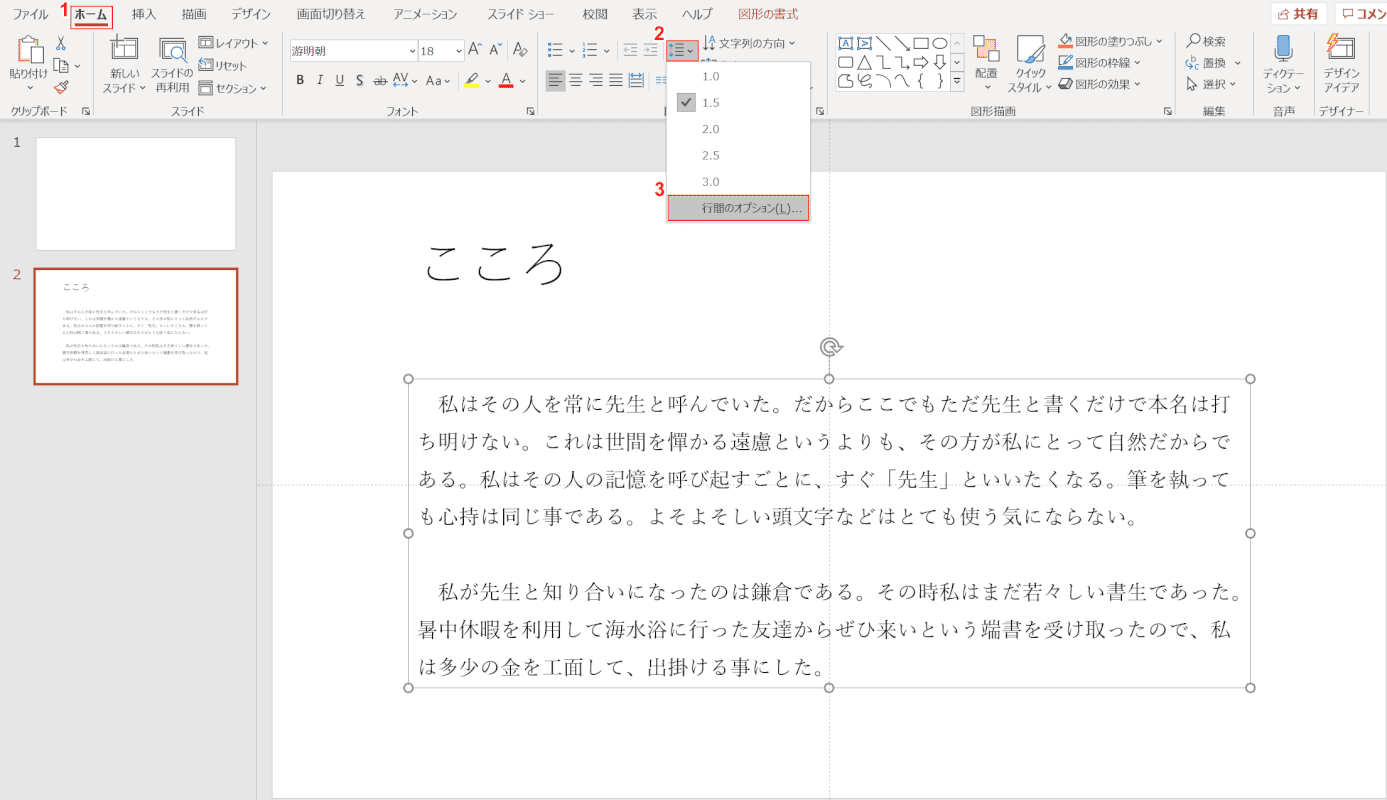The image size is (1387, 800).
Task: Open the Insert (挿入) tab
Action: [144, 14]
